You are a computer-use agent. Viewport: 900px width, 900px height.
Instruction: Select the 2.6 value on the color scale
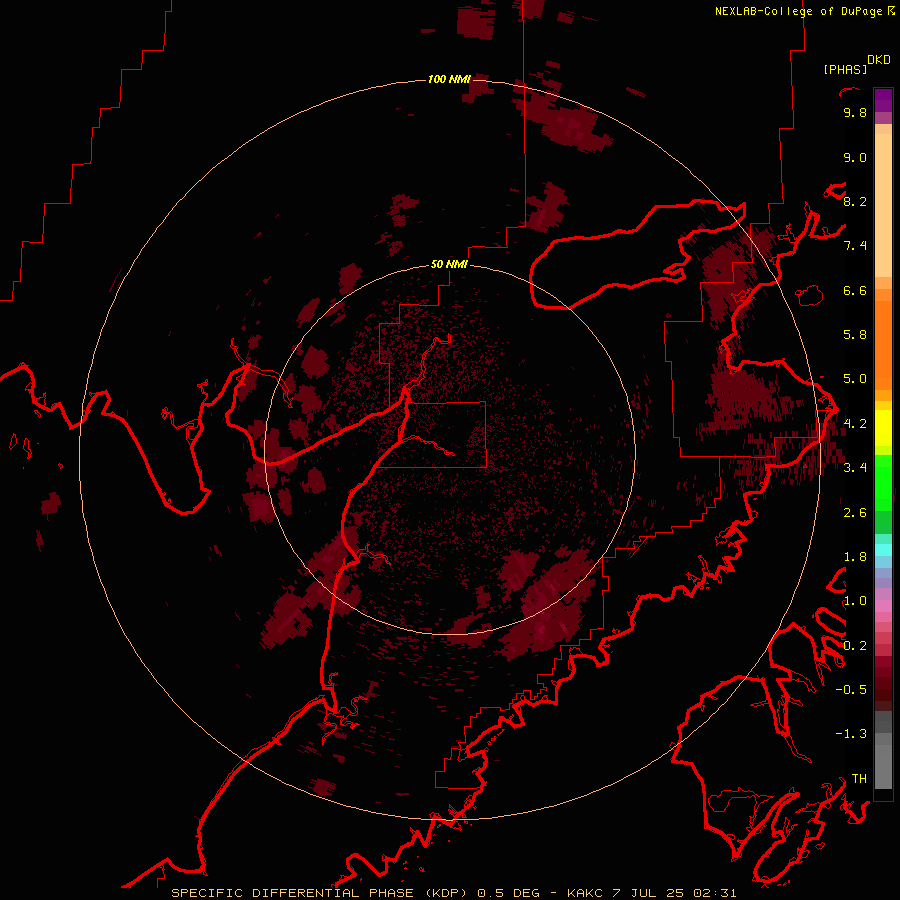[855, 513]
